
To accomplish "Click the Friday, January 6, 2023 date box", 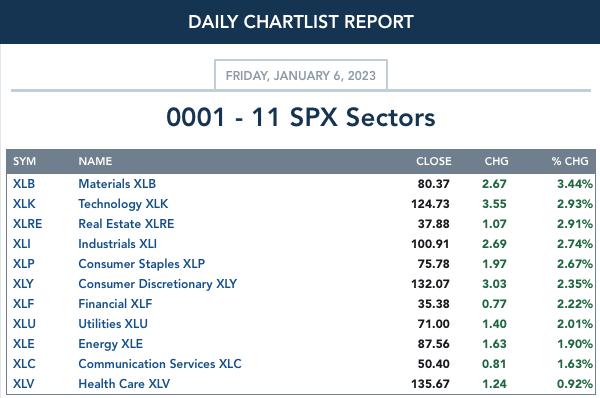I will pyautogui.click(x=301, y=75).
